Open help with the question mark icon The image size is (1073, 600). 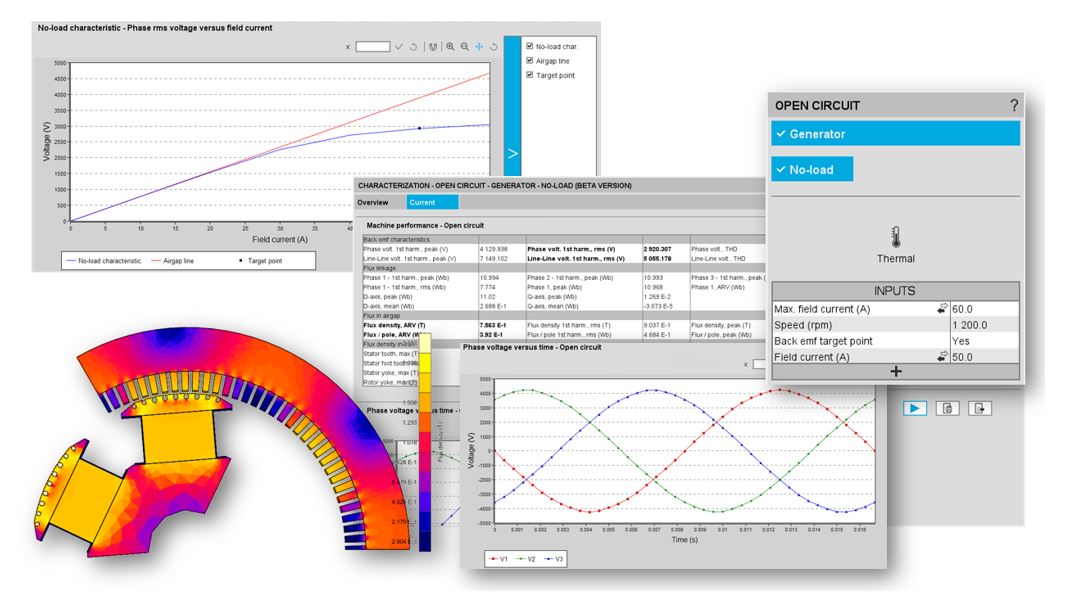pos(1014,105)
